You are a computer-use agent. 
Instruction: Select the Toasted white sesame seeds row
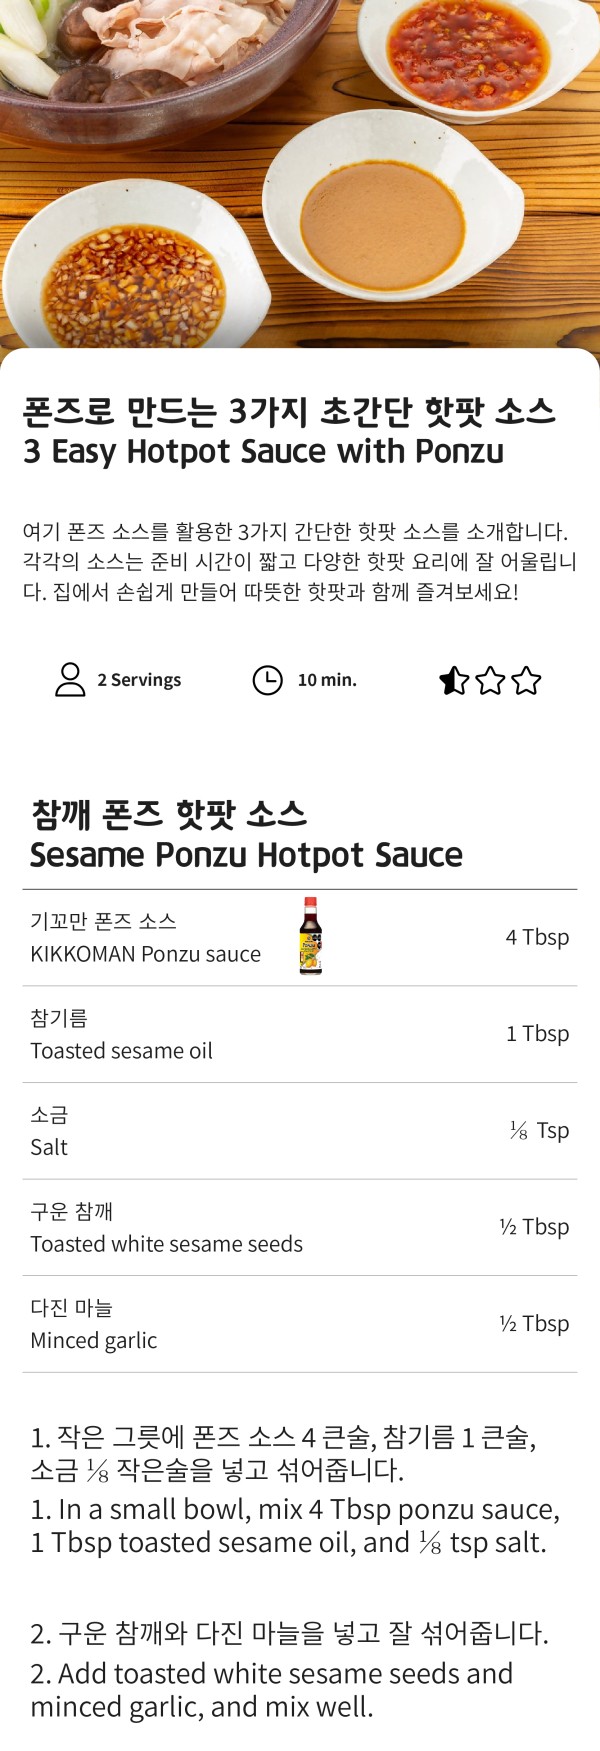click(x=300, y=1227)
